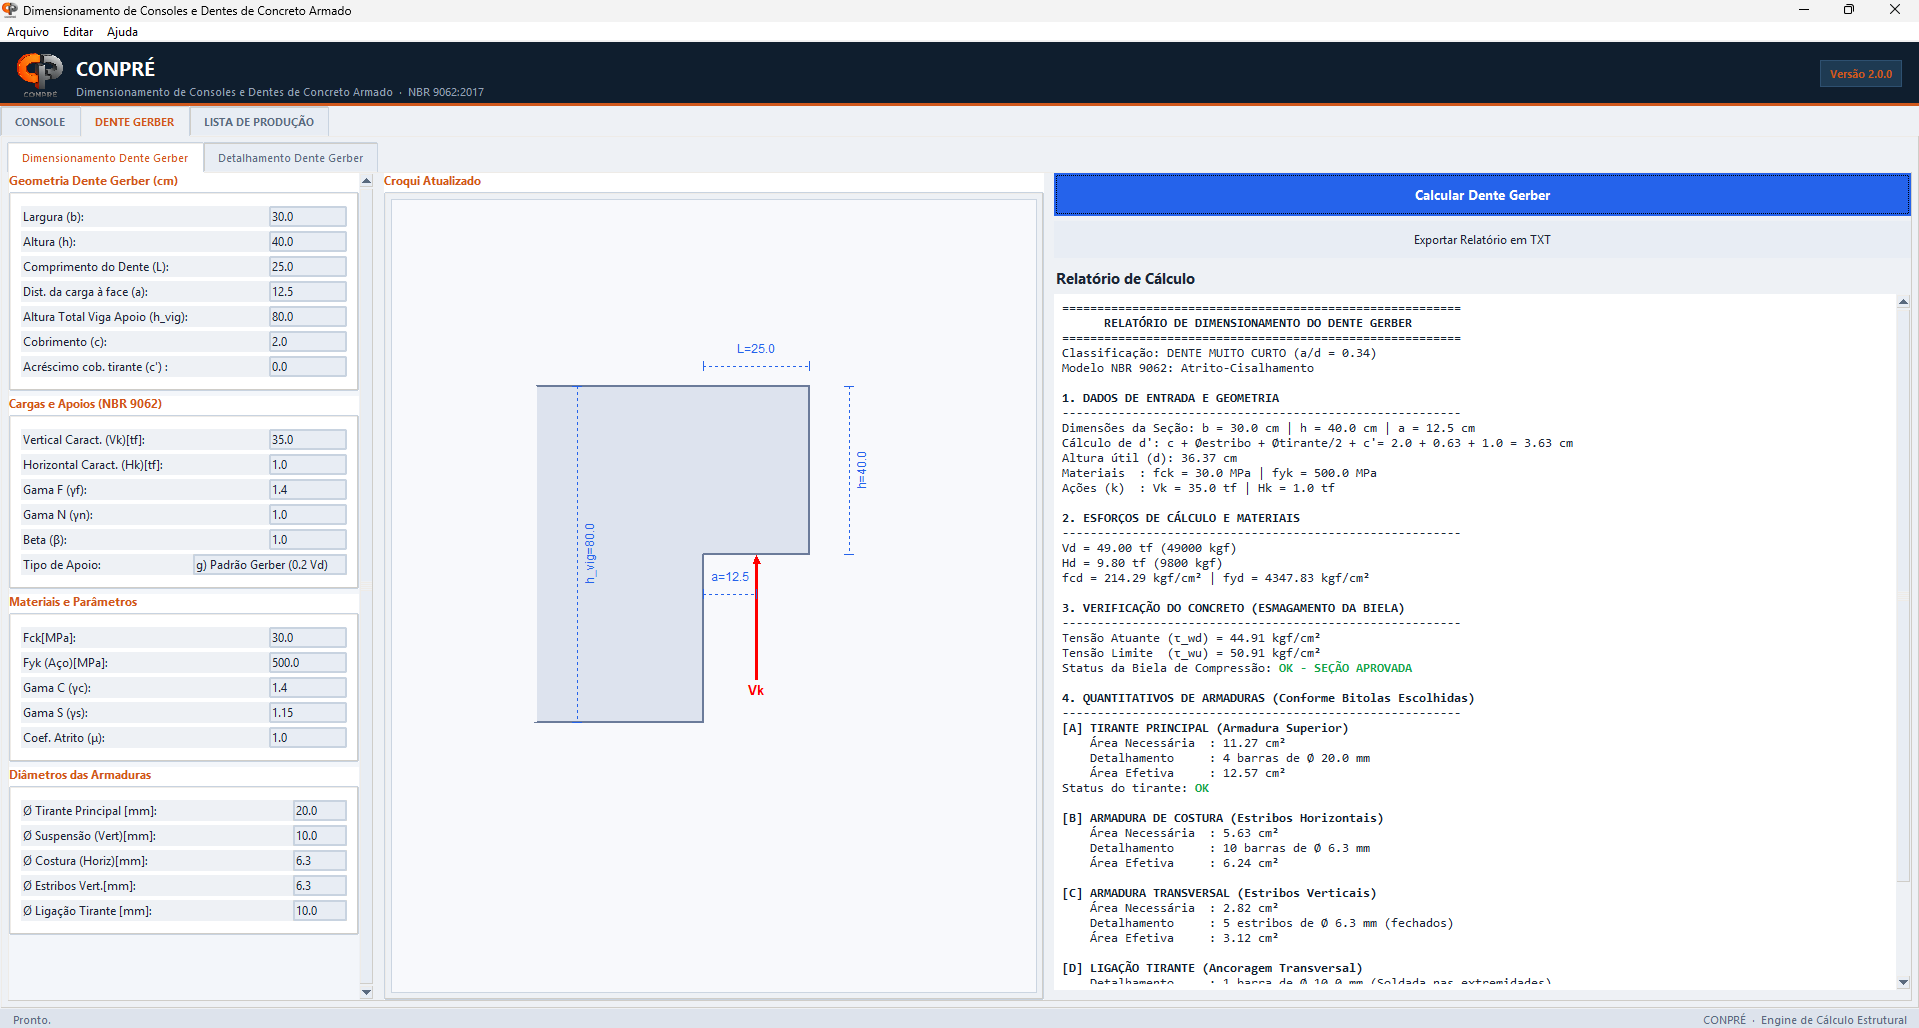Click the Acréscimo cob. tirante field
The height and width of the screenshot is (1028, 1919).
click(307, 367)
